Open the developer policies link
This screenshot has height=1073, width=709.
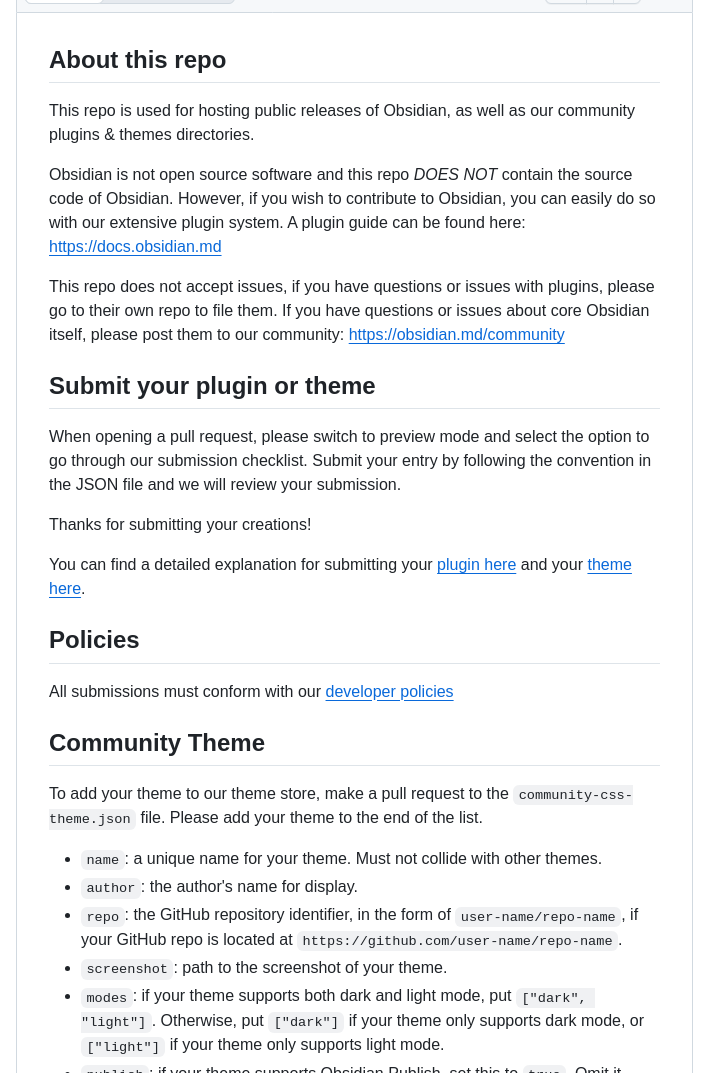389,692
